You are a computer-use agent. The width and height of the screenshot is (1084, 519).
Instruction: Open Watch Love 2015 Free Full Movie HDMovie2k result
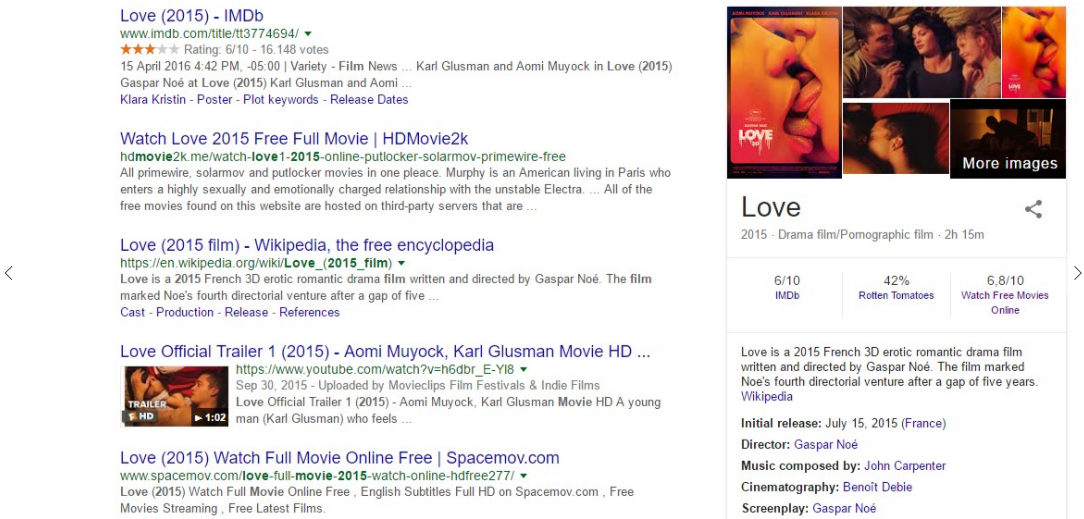[294, 138]
